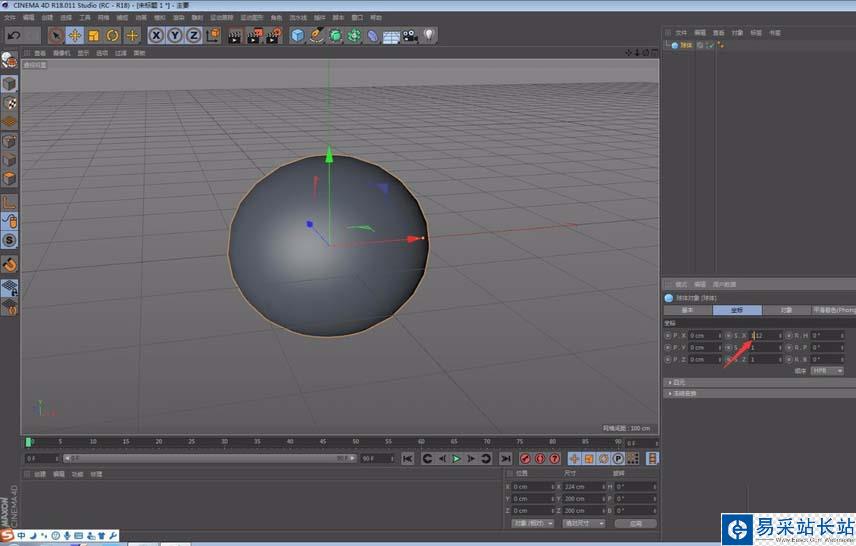The height and width of the screenshot is (546, 856).
Task: Select the Rotate tool in the top toolbar
Action: click(113, 35)
